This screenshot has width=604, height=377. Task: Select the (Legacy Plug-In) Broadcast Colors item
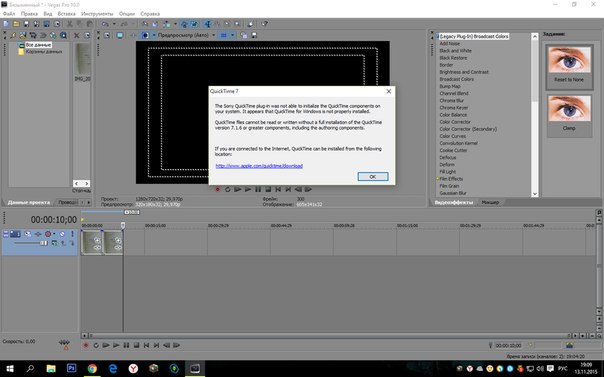(474, 36)
